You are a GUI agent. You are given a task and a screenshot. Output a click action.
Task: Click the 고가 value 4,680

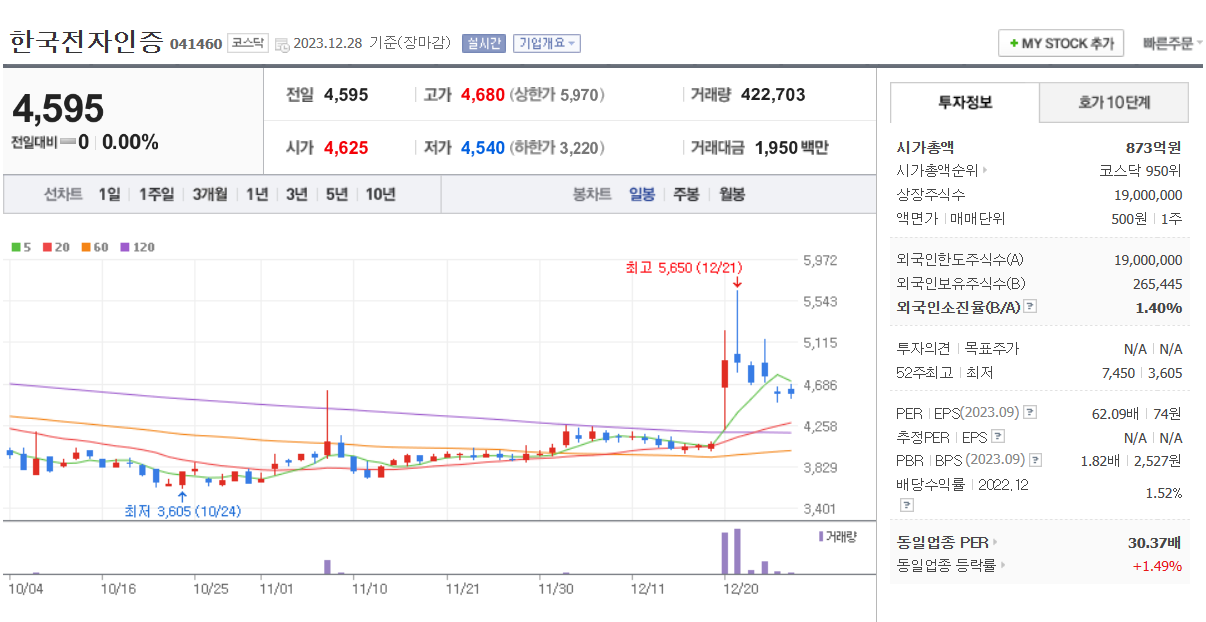[x=483, y=95]
